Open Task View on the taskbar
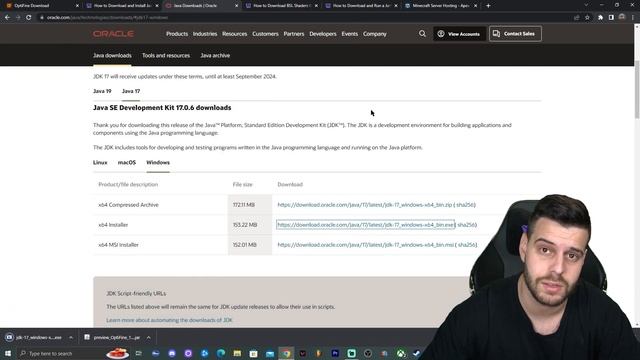The width and height of the screenshot is (640, 360). (139, 353)
